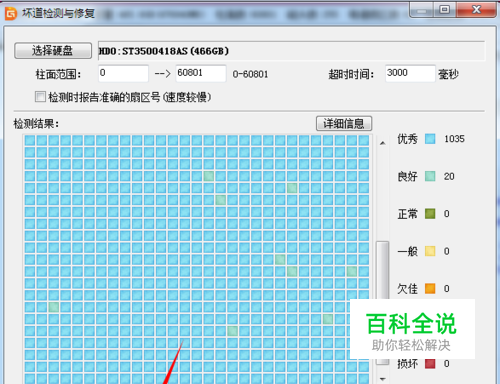Click the 优秀 count value 1035

click(x=454, y=139)
